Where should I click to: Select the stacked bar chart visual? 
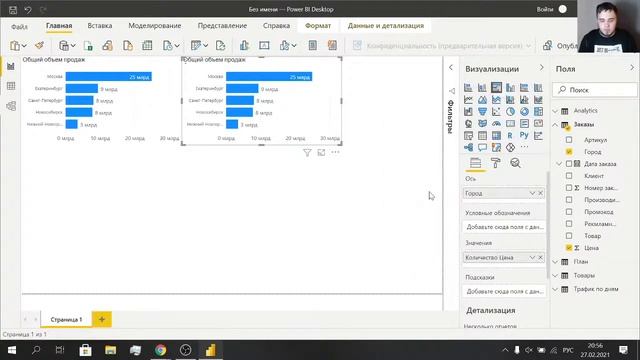pos(468,87)
